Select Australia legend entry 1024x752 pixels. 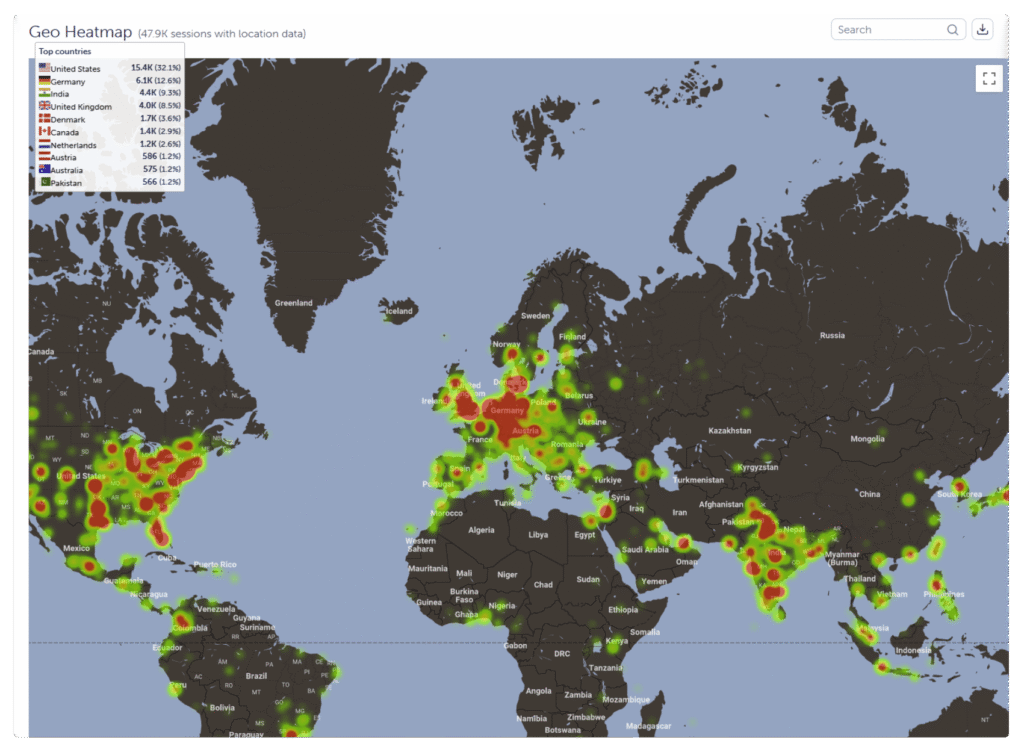110,170
